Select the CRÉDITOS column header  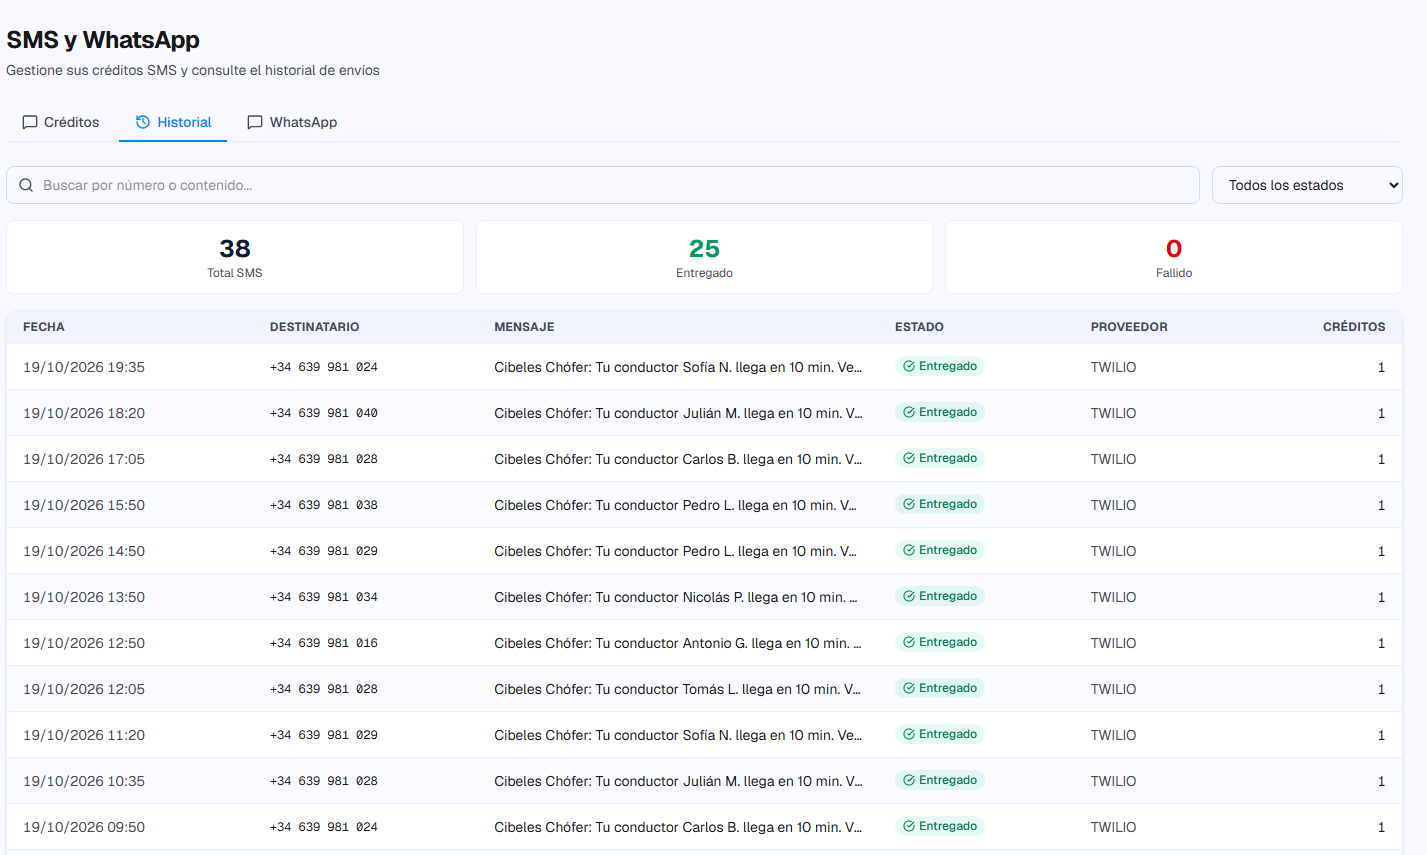pos(1354,327)
